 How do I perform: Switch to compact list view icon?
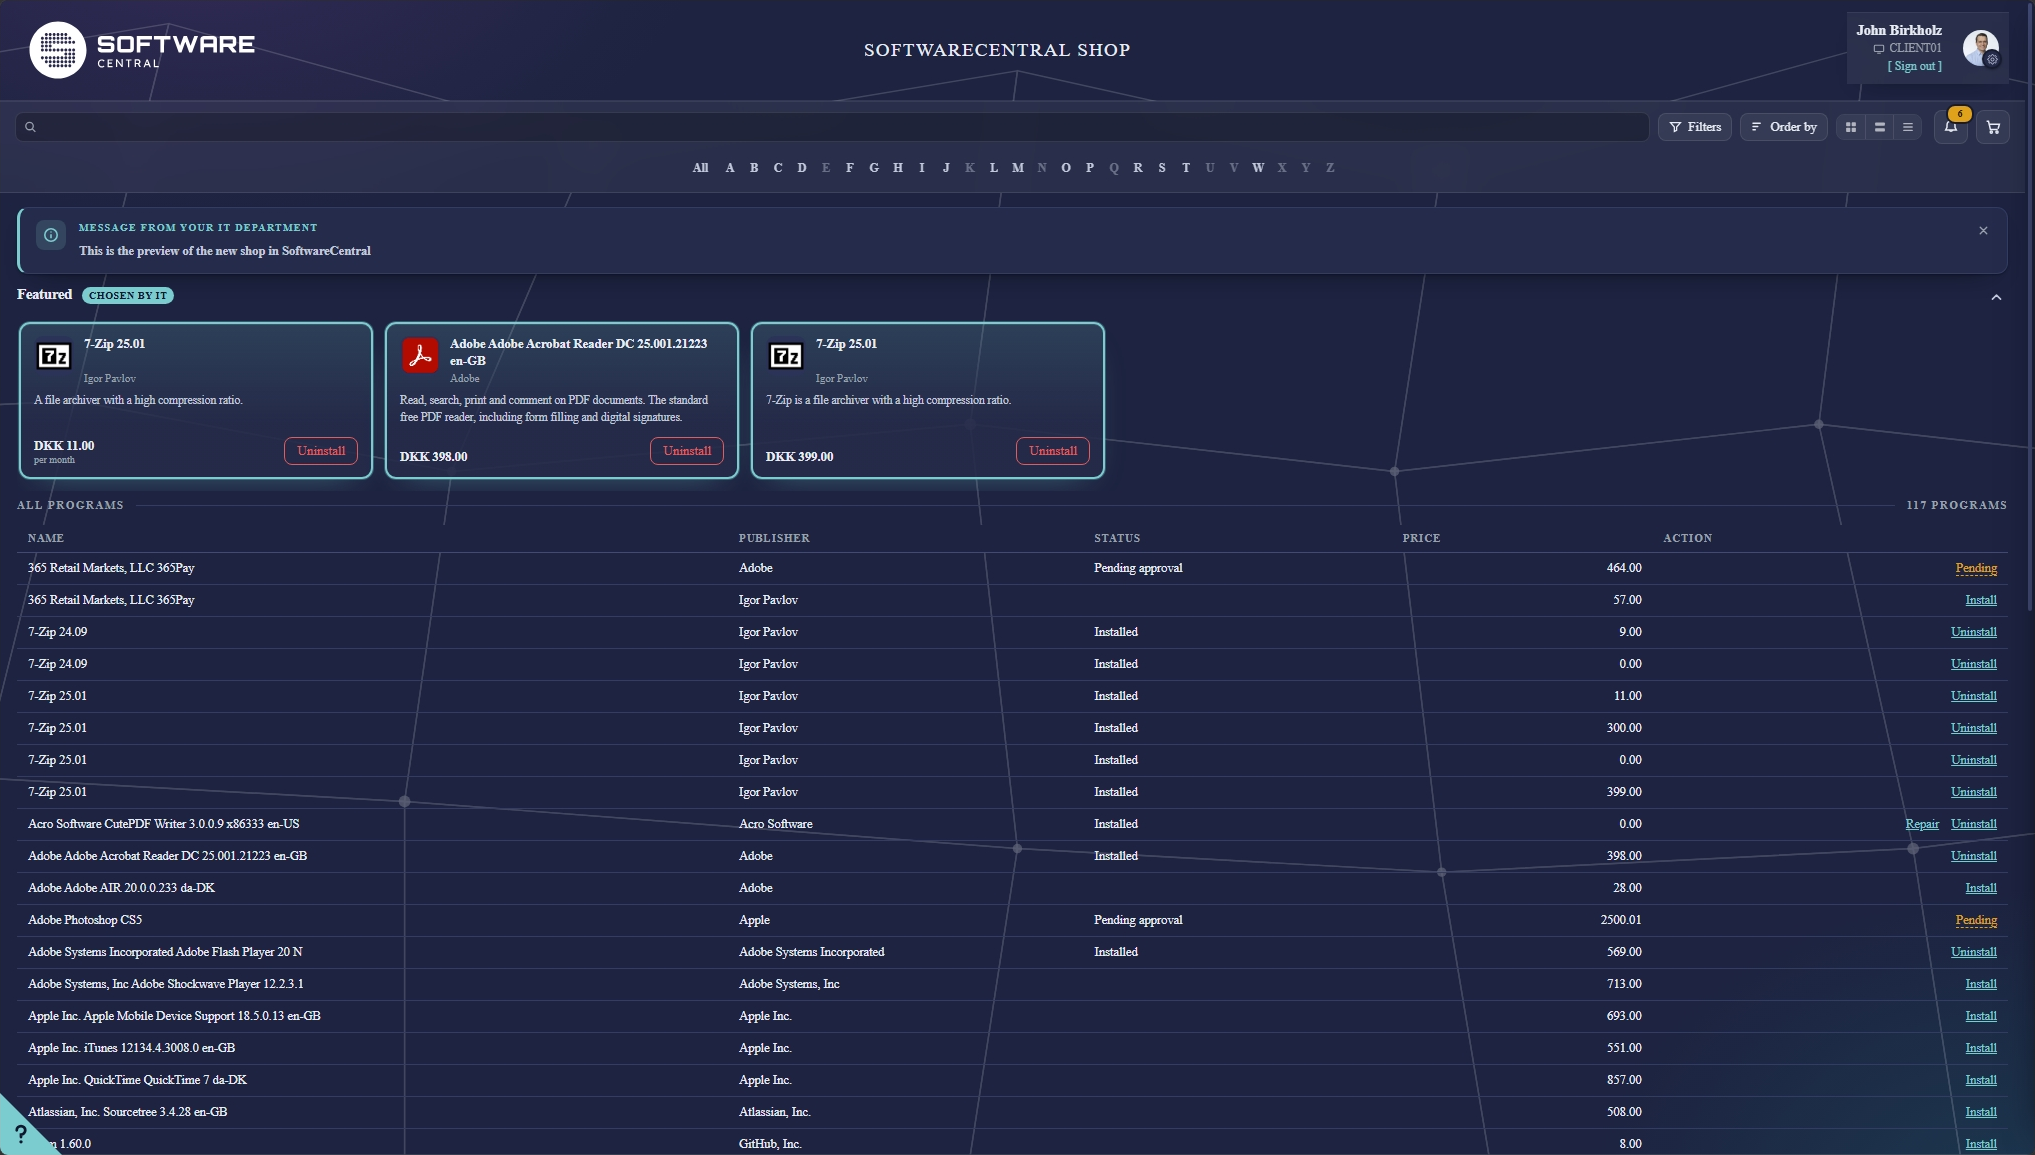(x=1908, y=127)
